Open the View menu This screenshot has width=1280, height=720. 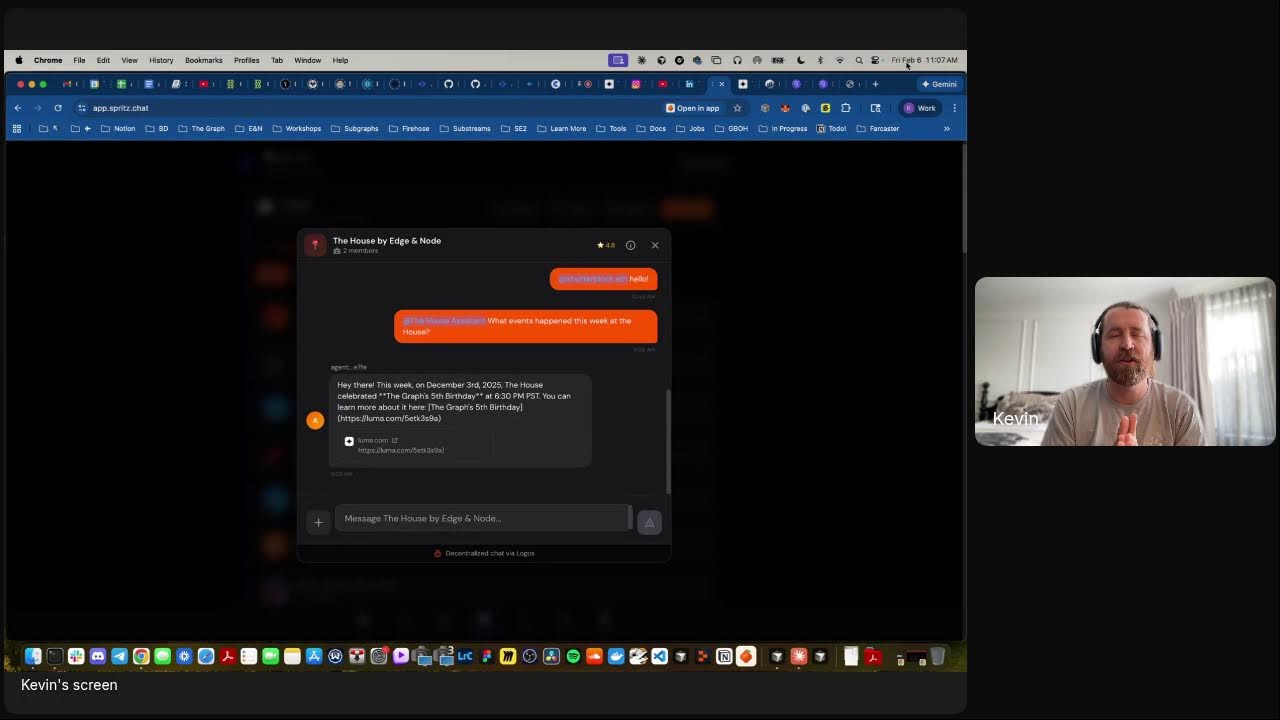[129, 60]
